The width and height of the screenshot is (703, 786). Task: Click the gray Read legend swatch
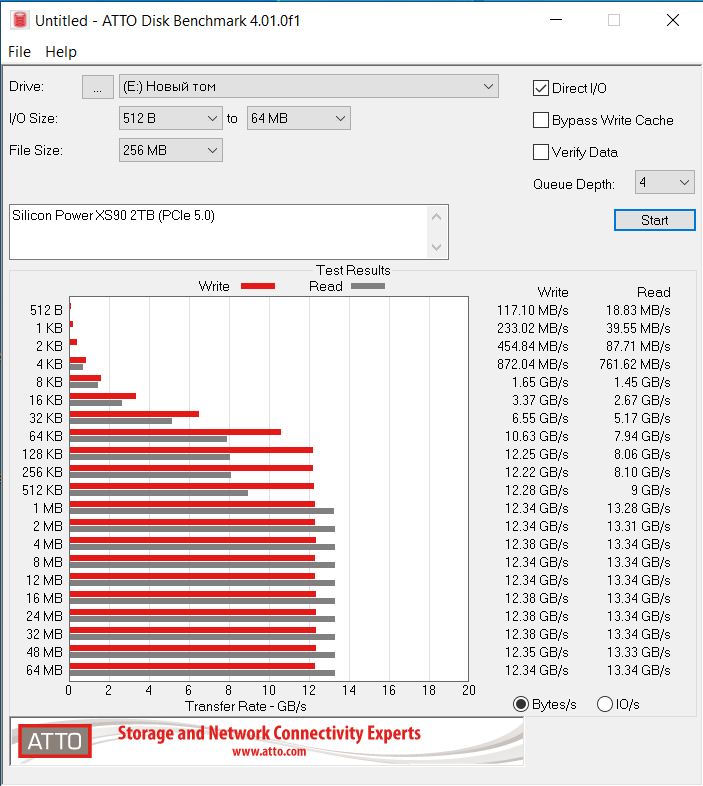(x=368, y=286)
